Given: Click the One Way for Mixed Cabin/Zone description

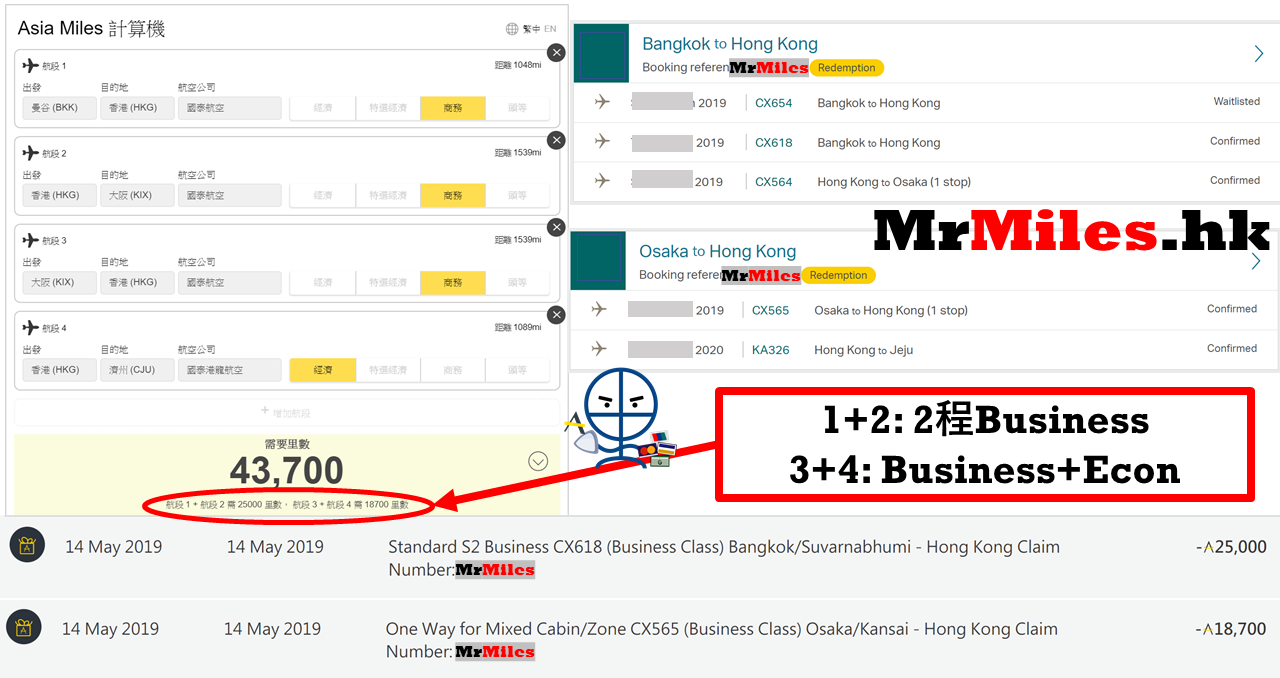Looking at the screenshot, I should pos(722,640).
